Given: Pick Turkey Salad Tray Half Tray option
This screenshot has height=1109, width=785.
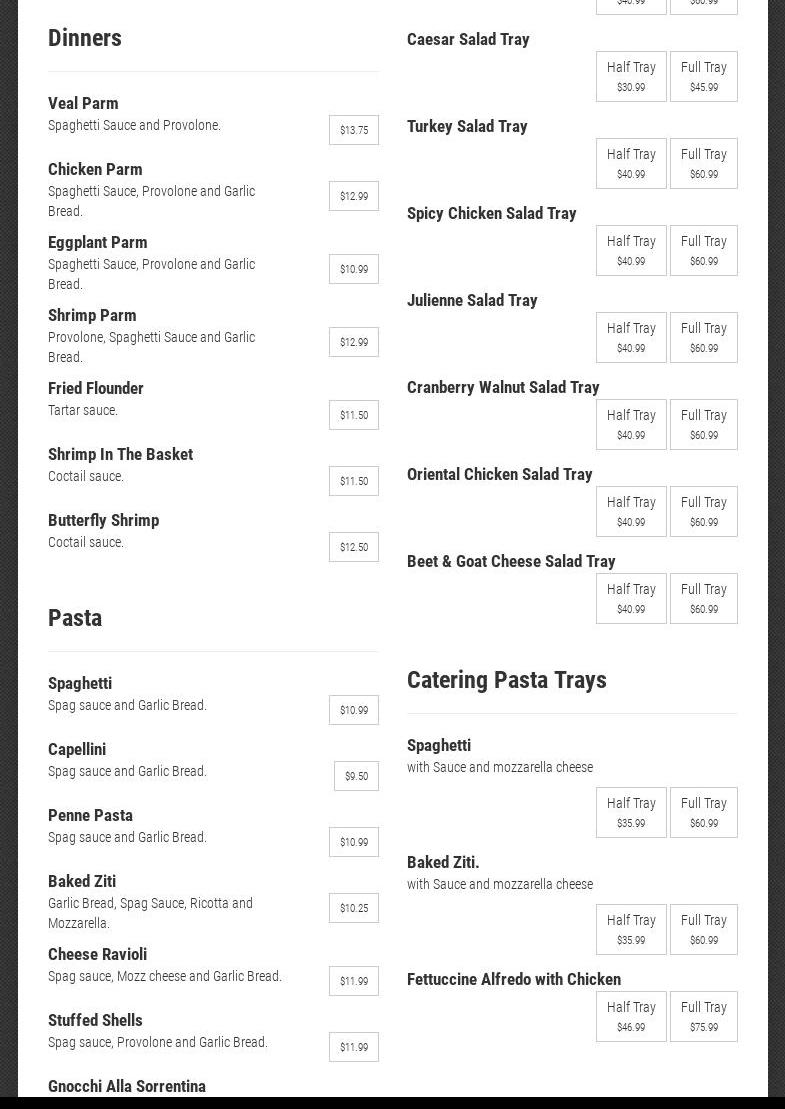Looking at the screenshot, I should click(x=631, y=164).
